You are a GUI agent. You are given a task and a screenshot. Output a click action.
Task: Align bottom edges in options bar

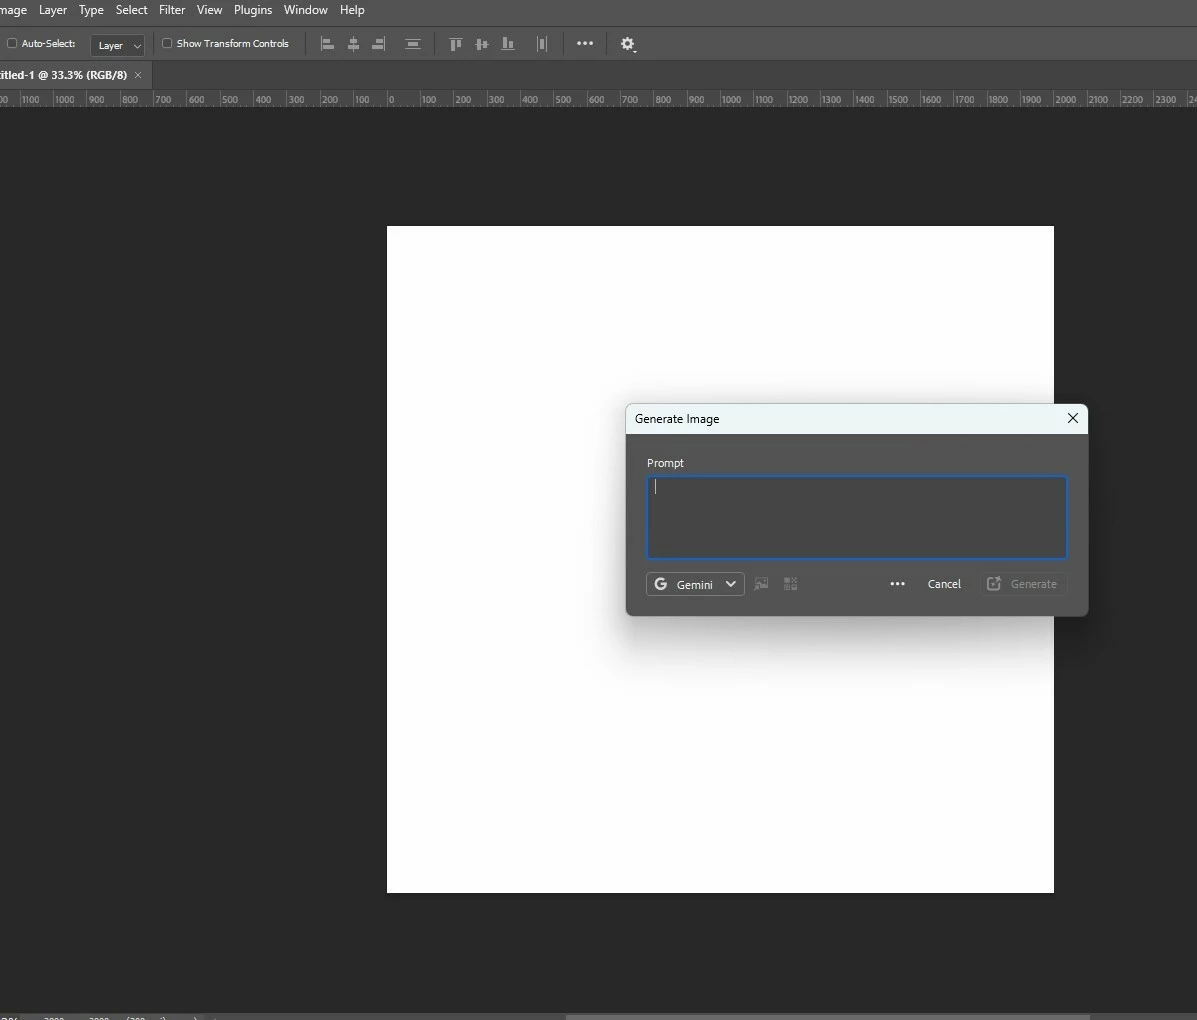click(508, 44)
